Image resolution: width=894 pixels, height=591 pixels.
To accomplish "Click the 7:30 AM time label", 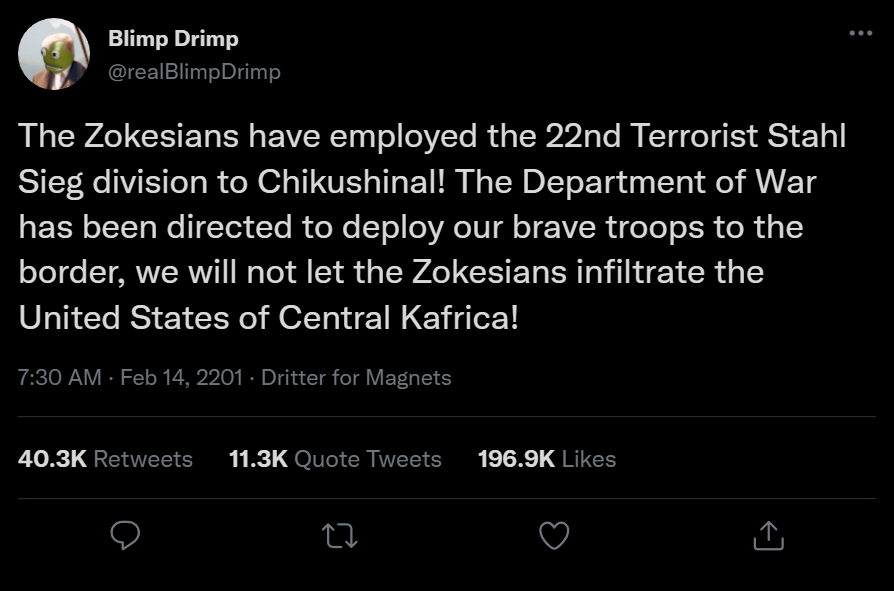I will tap(61, 378).
